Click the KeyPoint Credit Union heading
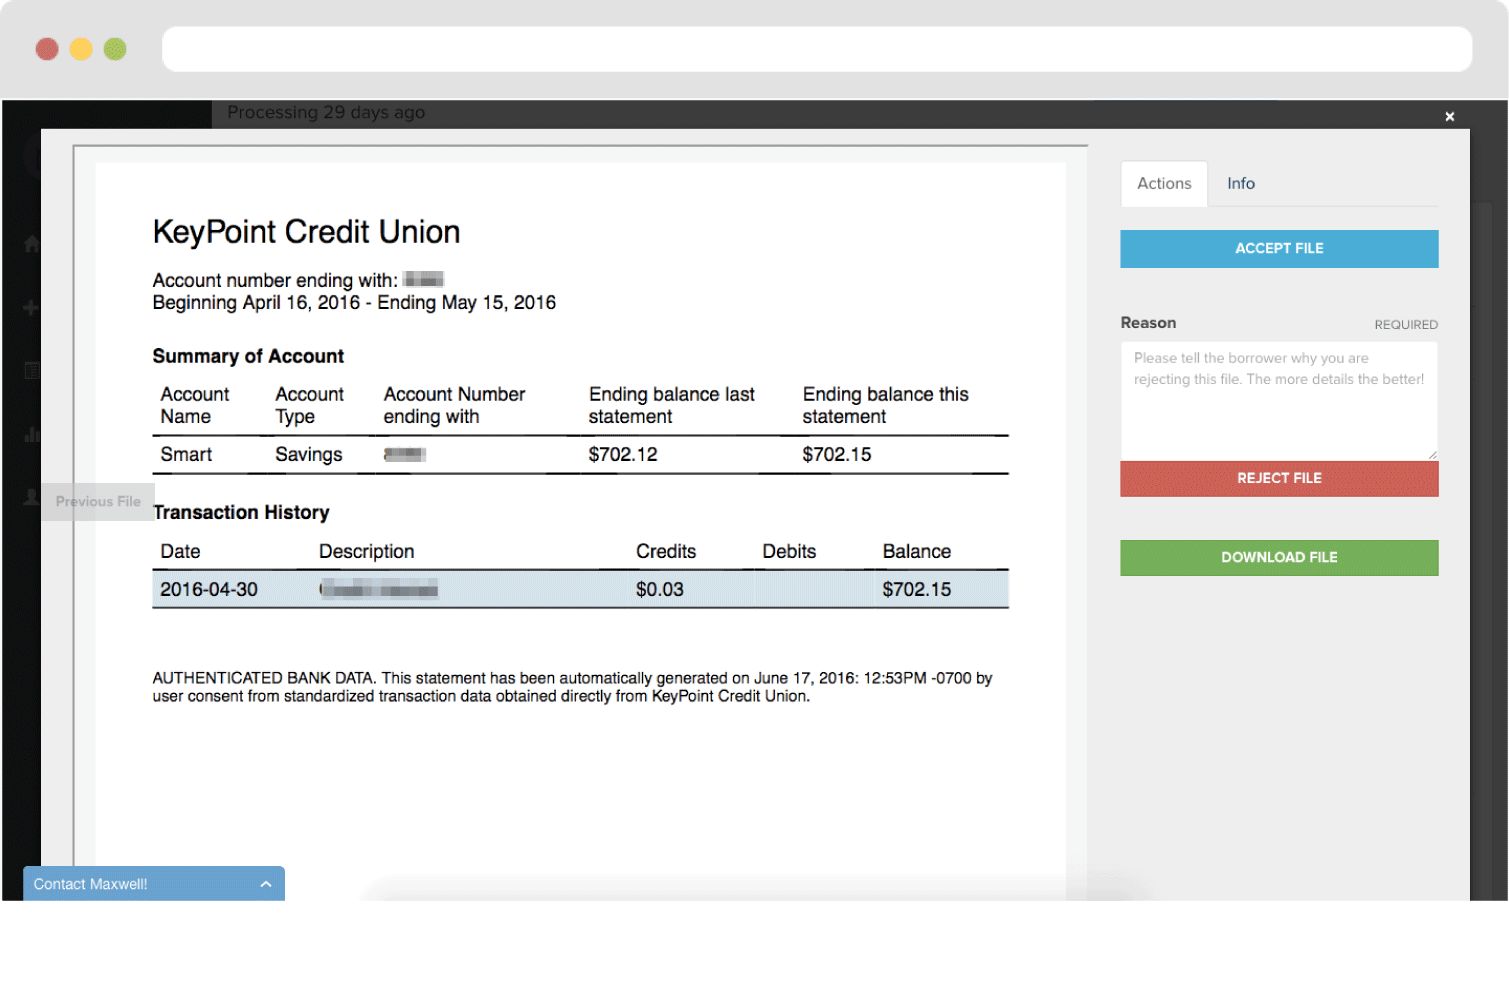The height and width of the screenshot is (983, 1509). 306,232
